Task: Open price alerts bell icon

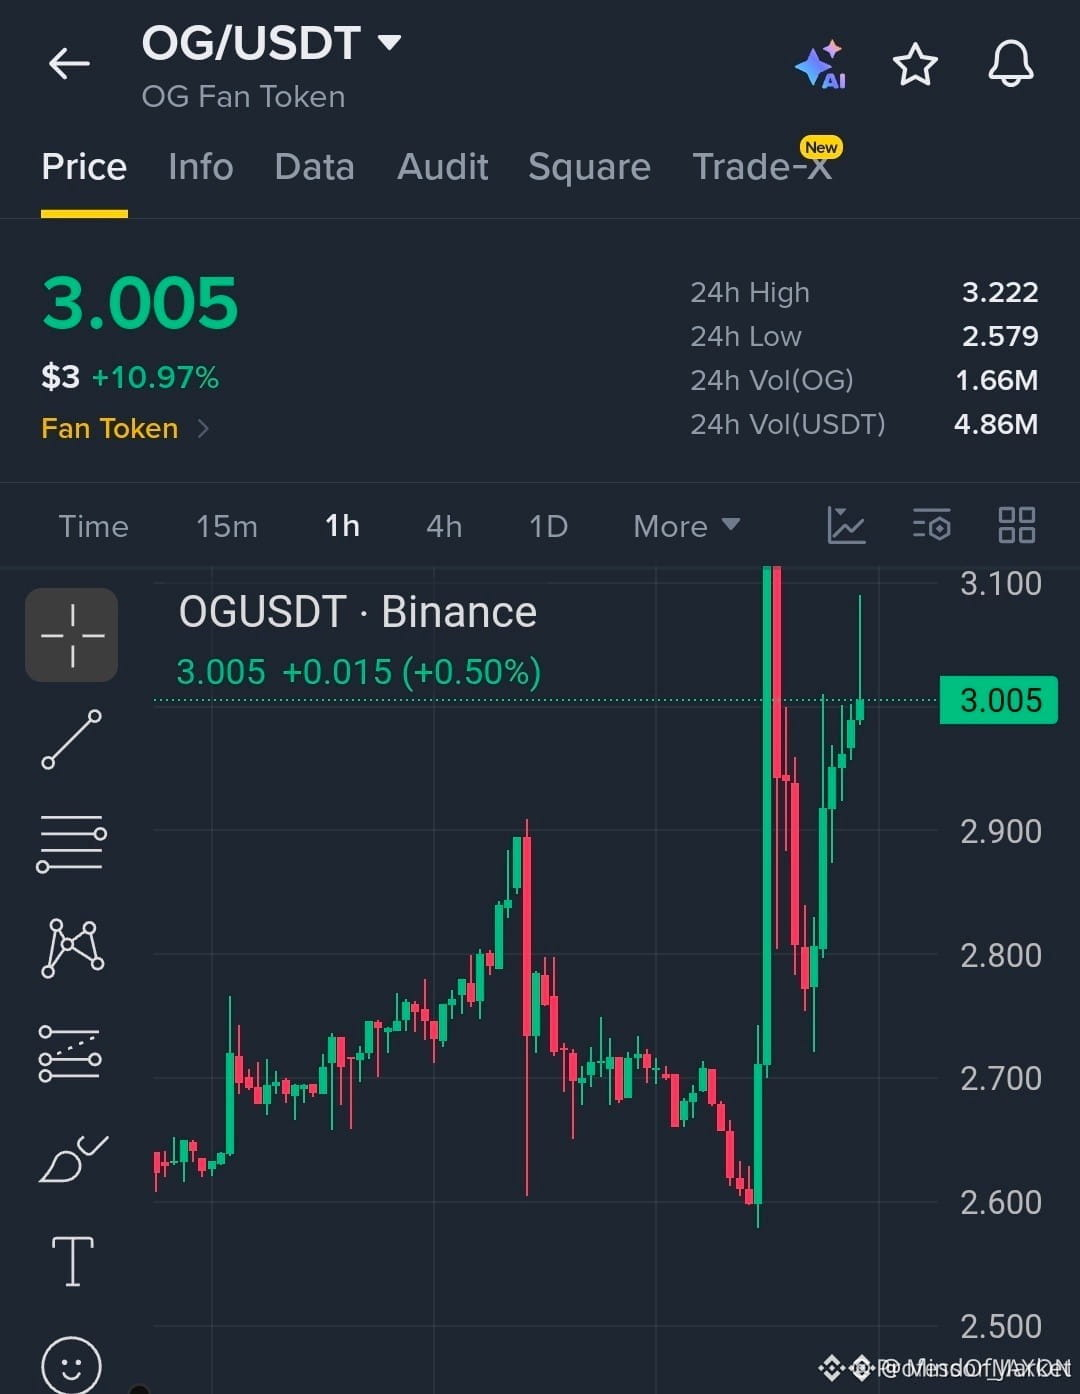Action: pos(1011,64)
